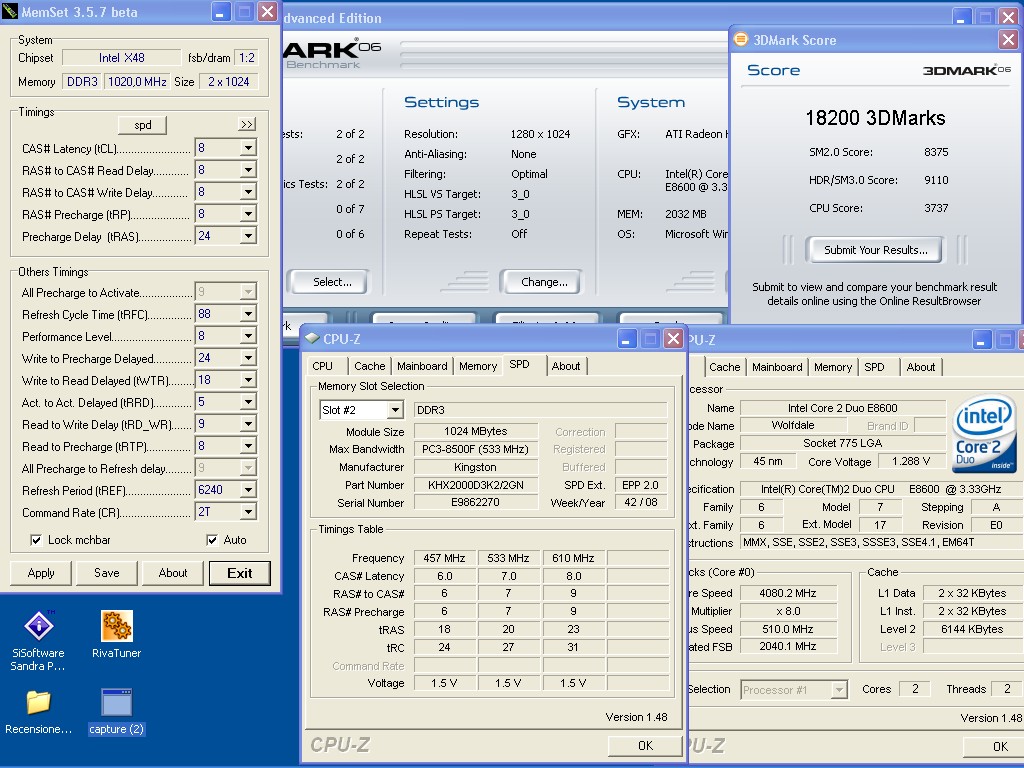Click the 1020,0 MHz memory frequency field
Screen dimensions: 1024x768
tap(137, 82)
